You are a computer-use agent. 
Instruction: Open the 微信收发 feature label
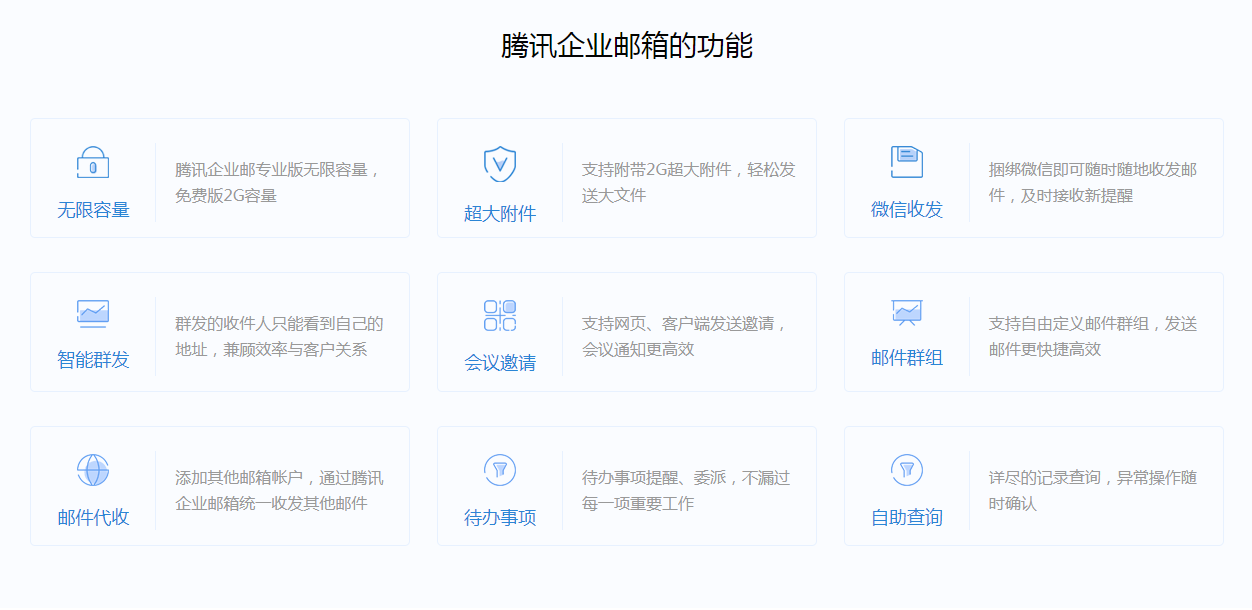point(907,210)
